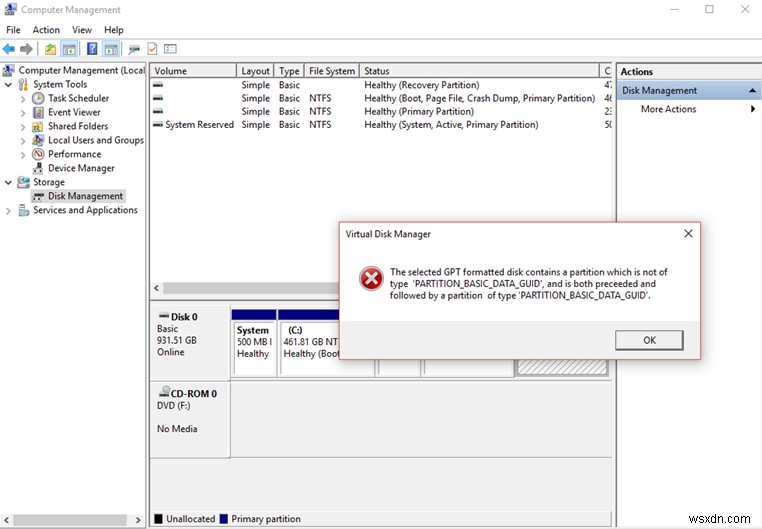Select the Healthy (Primary Partition) row
Viewport: 762px width, 529px height.
[x=381, y=112]
